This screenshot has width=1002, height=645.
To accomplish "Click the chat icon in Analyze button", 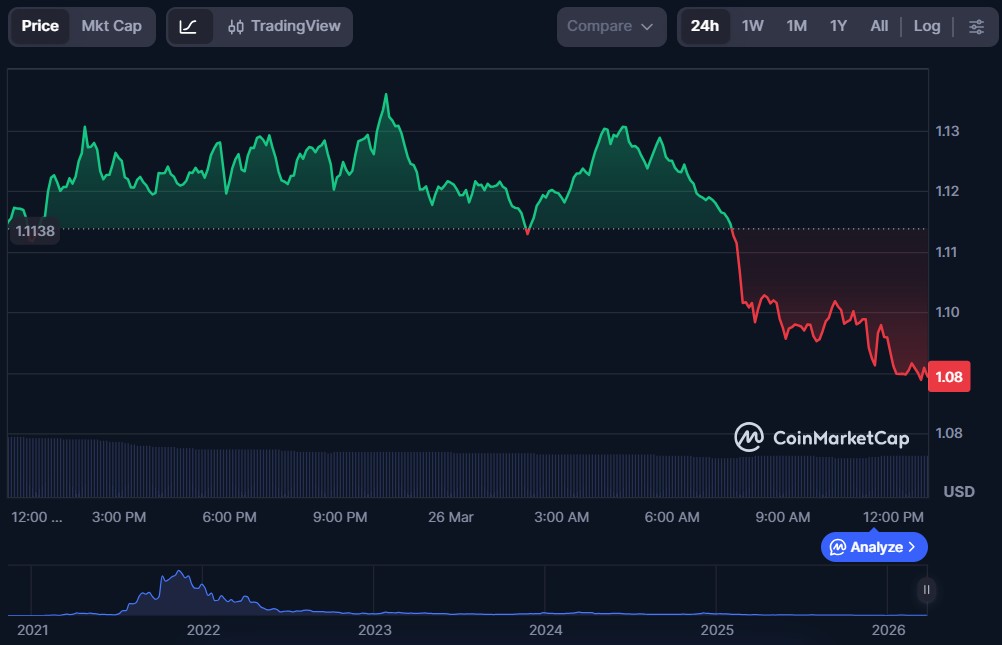I will 838,547.
